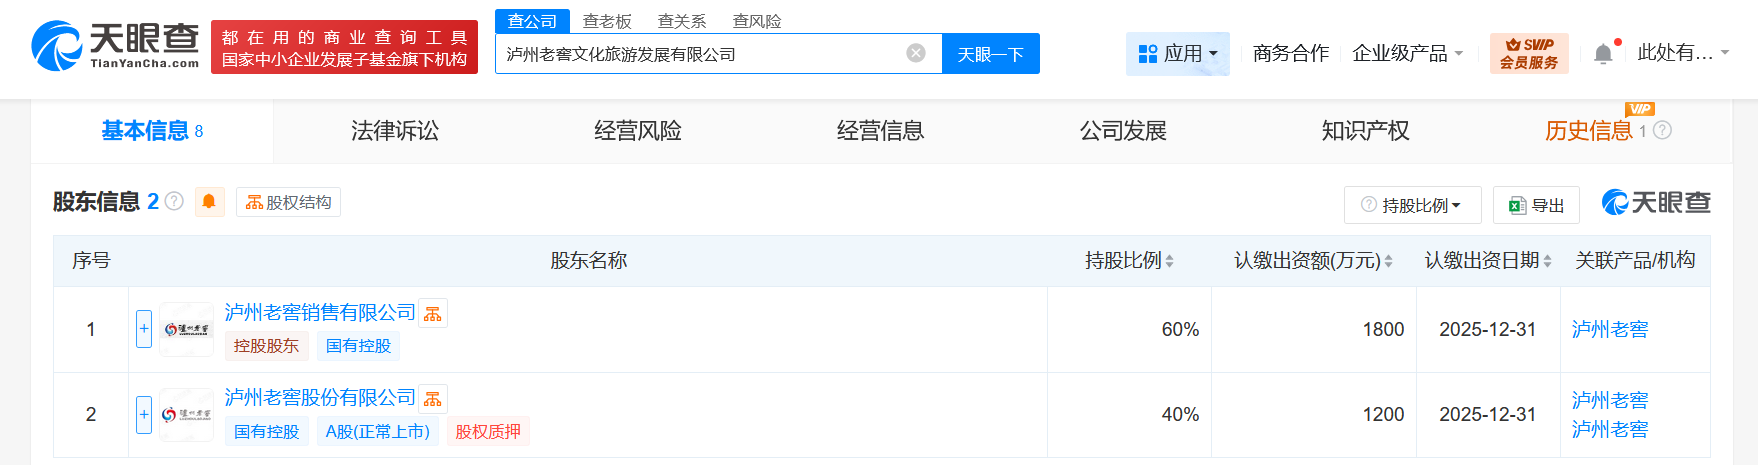This screenshot has width=1758, height=465.
Task: Open the notifications bell
Action: (x=1602, y=54)
